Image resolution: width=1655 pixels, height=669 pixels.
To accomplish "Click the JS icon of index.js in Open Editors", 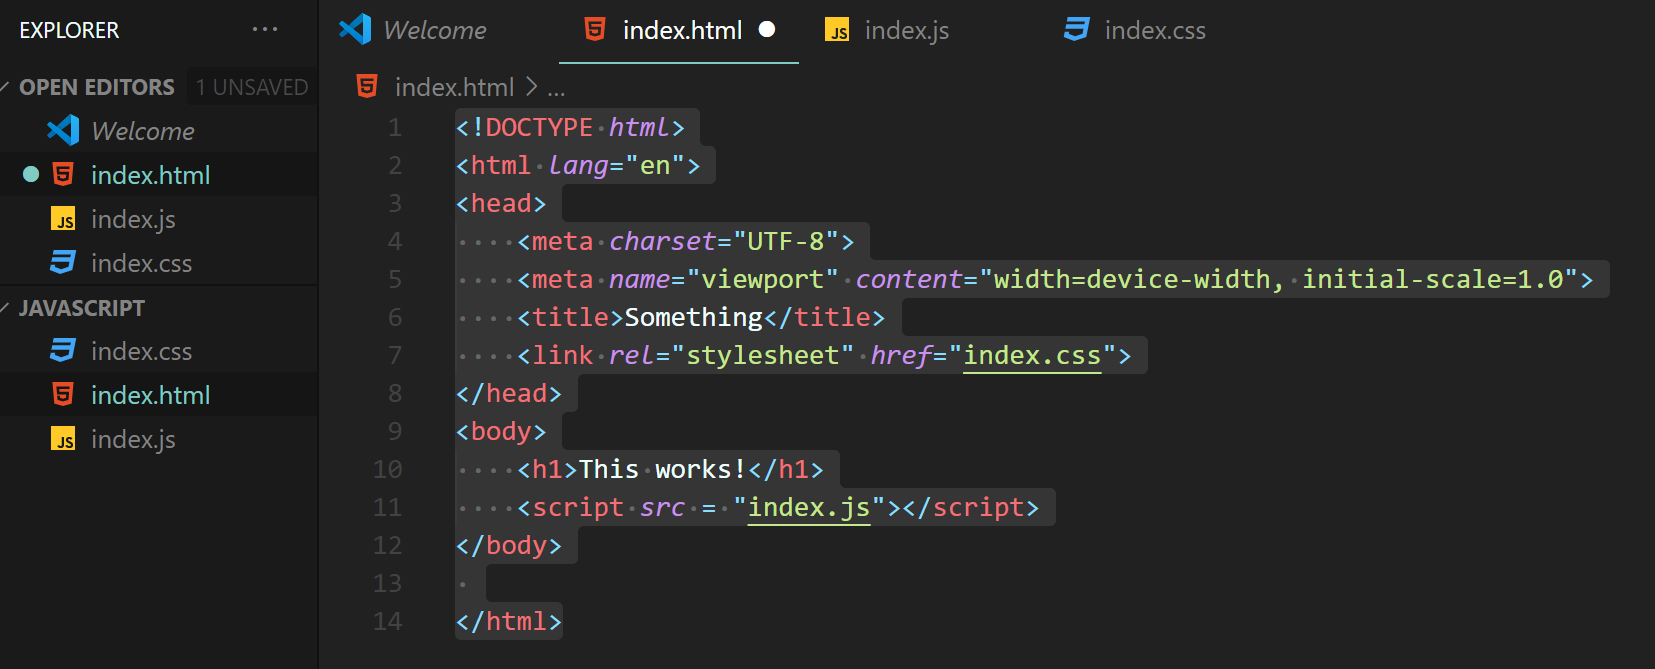I will coord(63,219).
